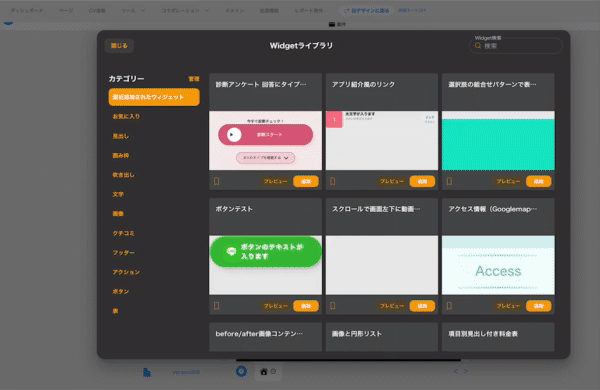Open ダッシュボード in the top navigation
Image resolution: width=600 pixels, height=390 pixels.
pos(27,11)
